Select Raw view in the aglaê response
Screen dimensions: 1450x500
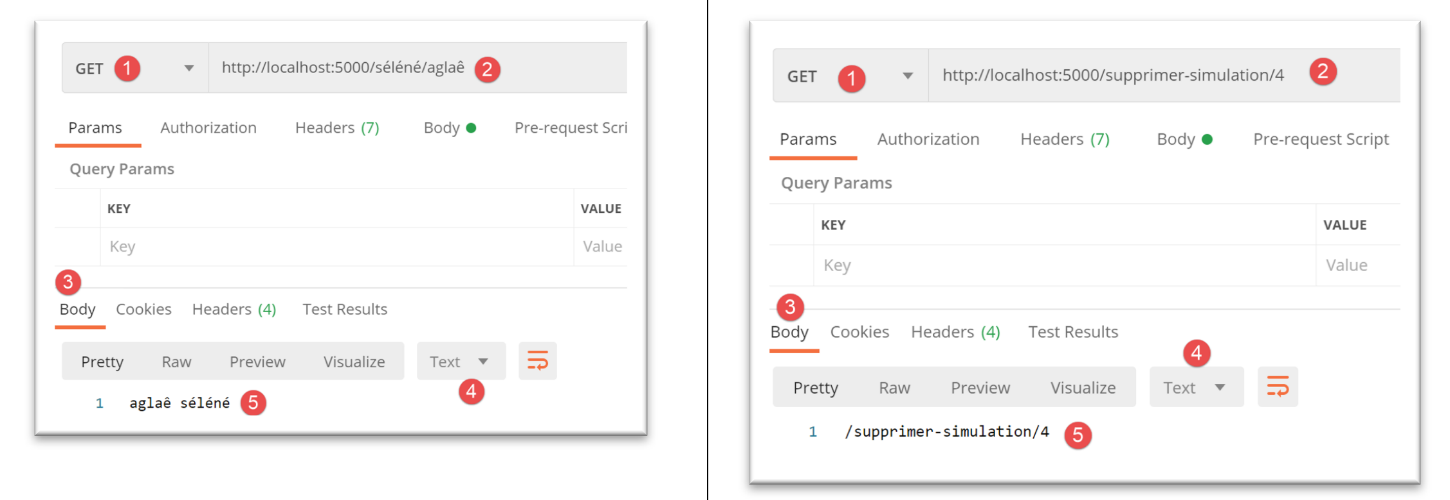pos(176,362)
